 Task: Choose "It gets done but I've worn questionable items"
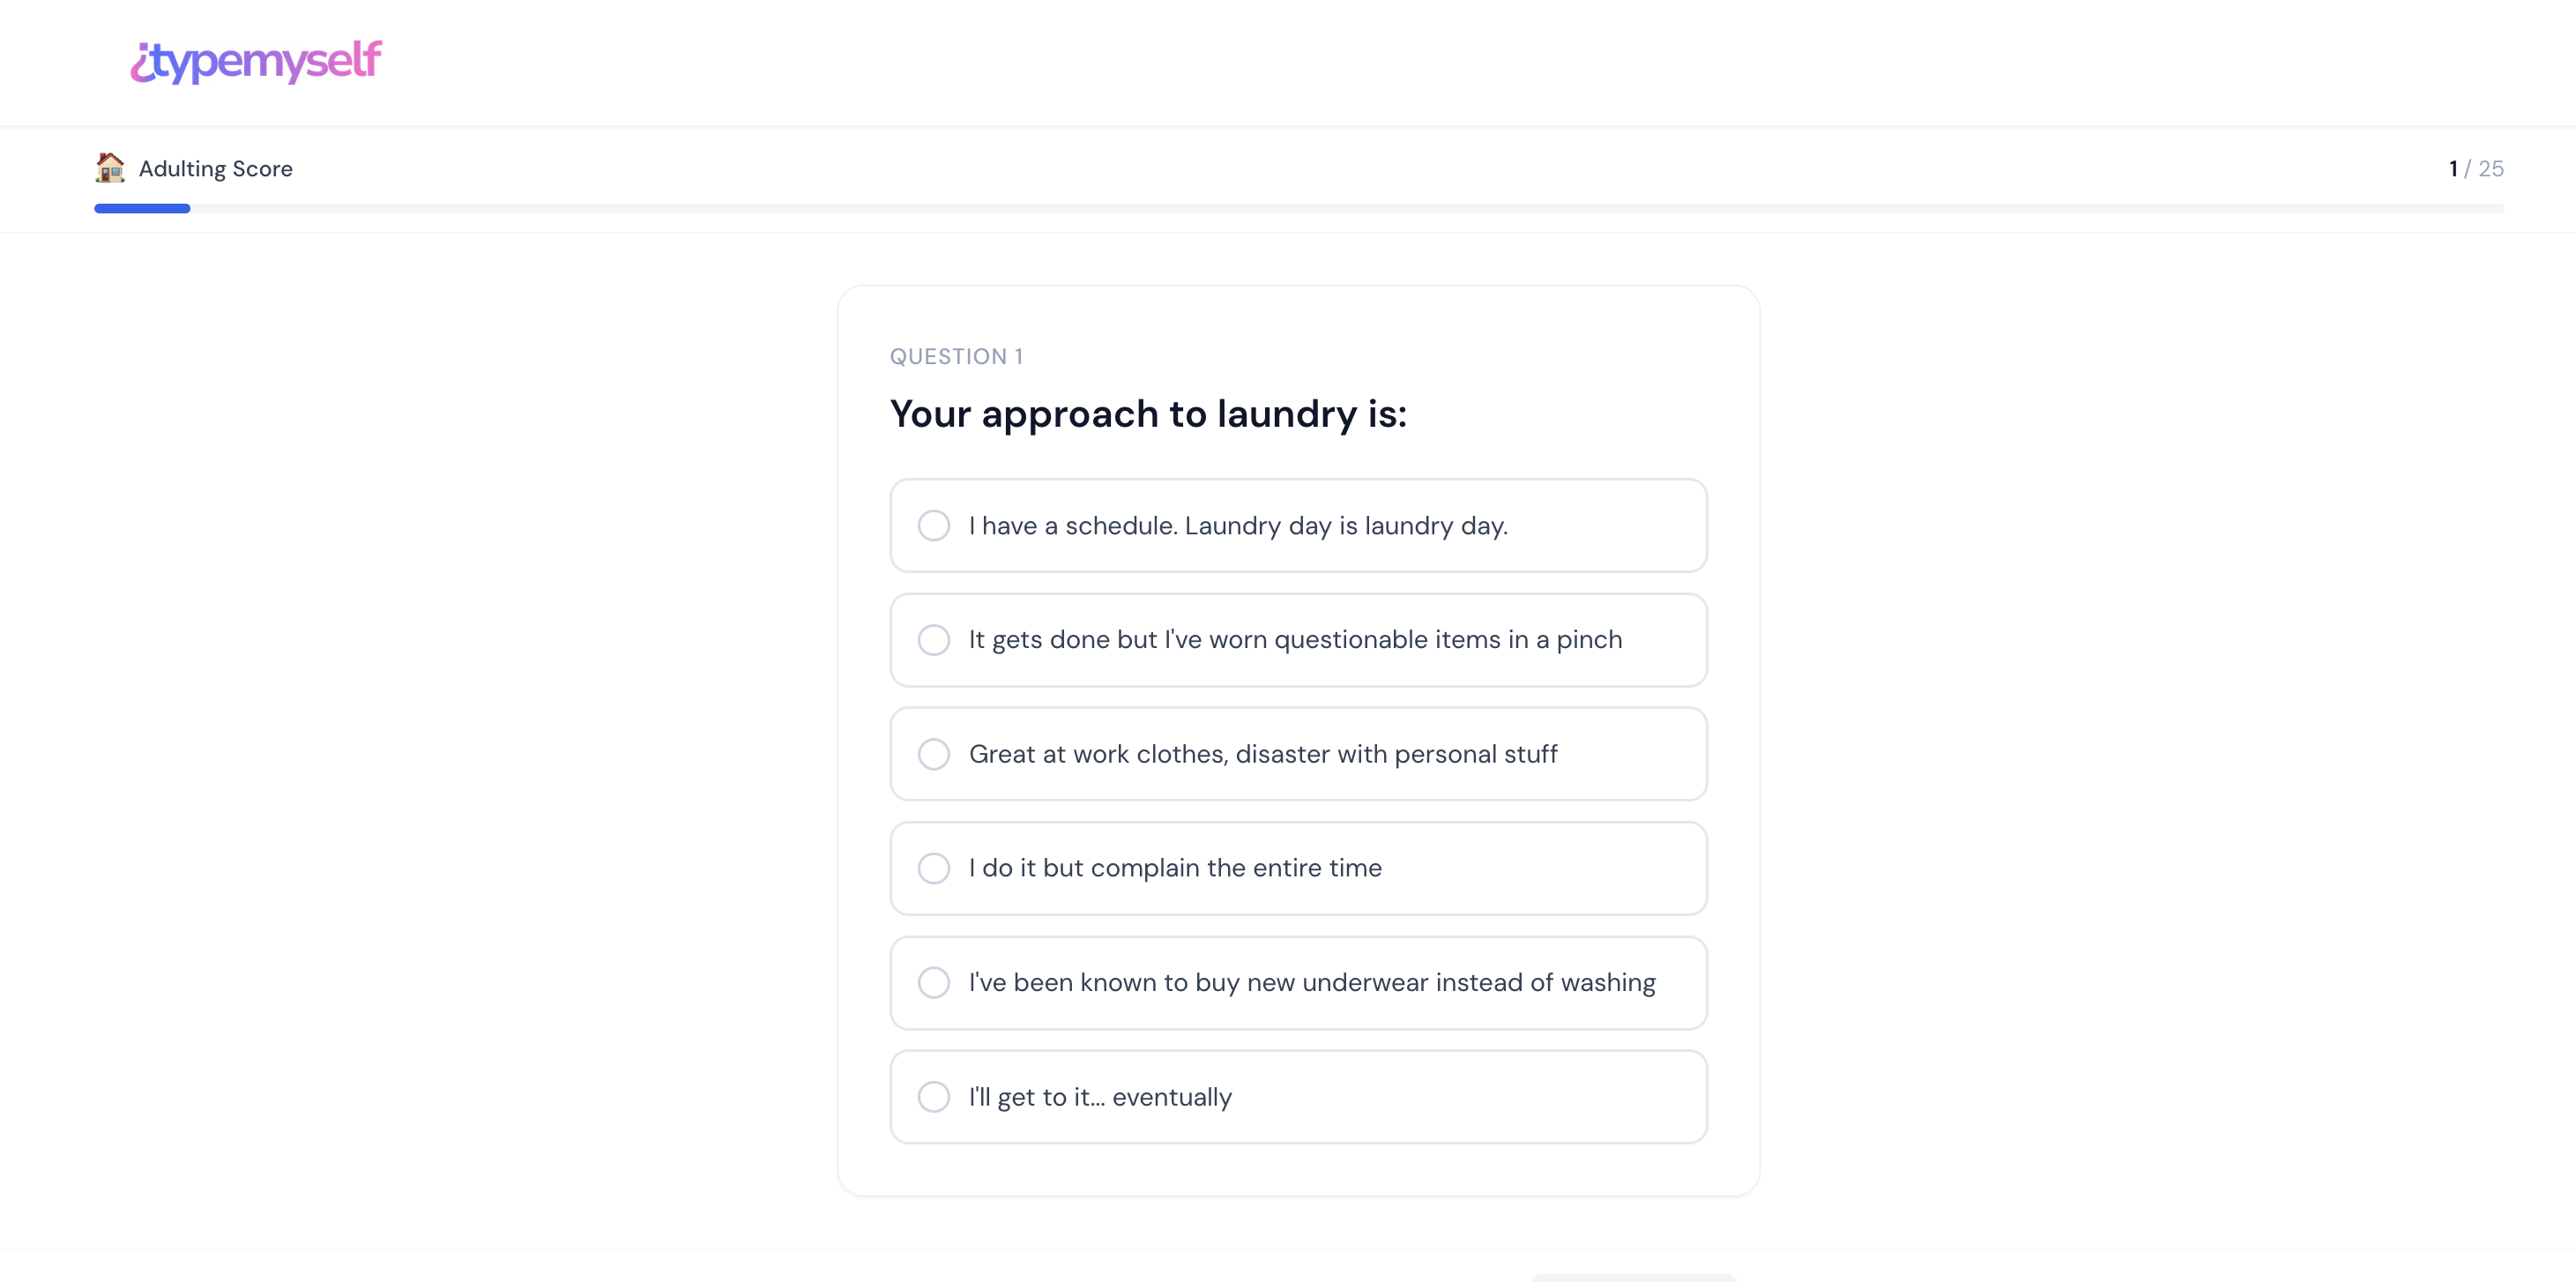[x=1297, y=639]
